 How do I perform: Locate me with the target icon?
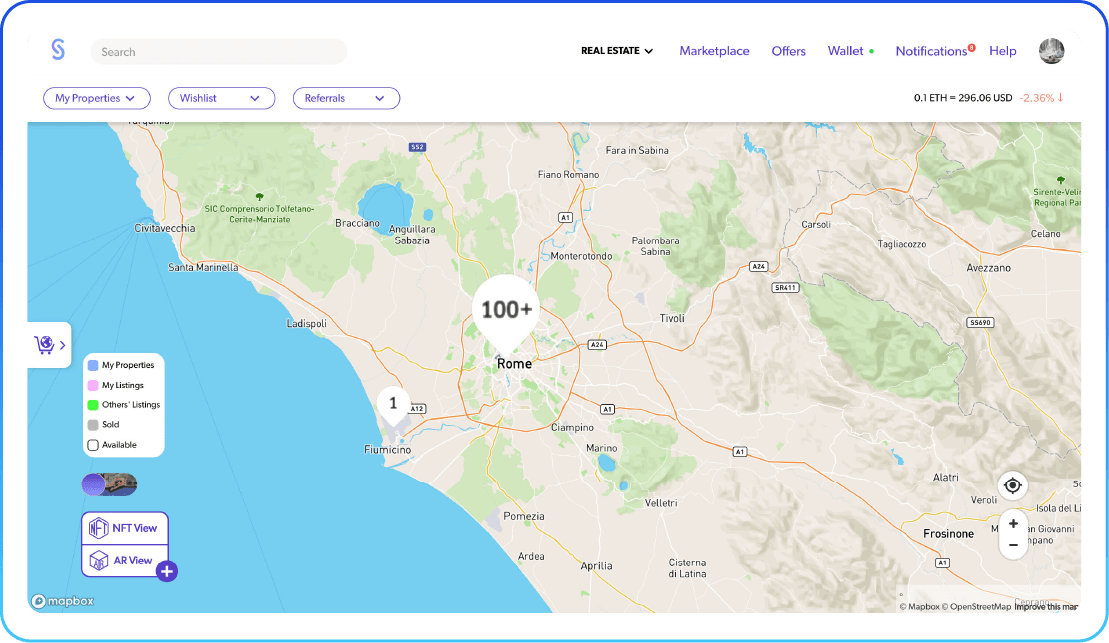pos(1013,485)
